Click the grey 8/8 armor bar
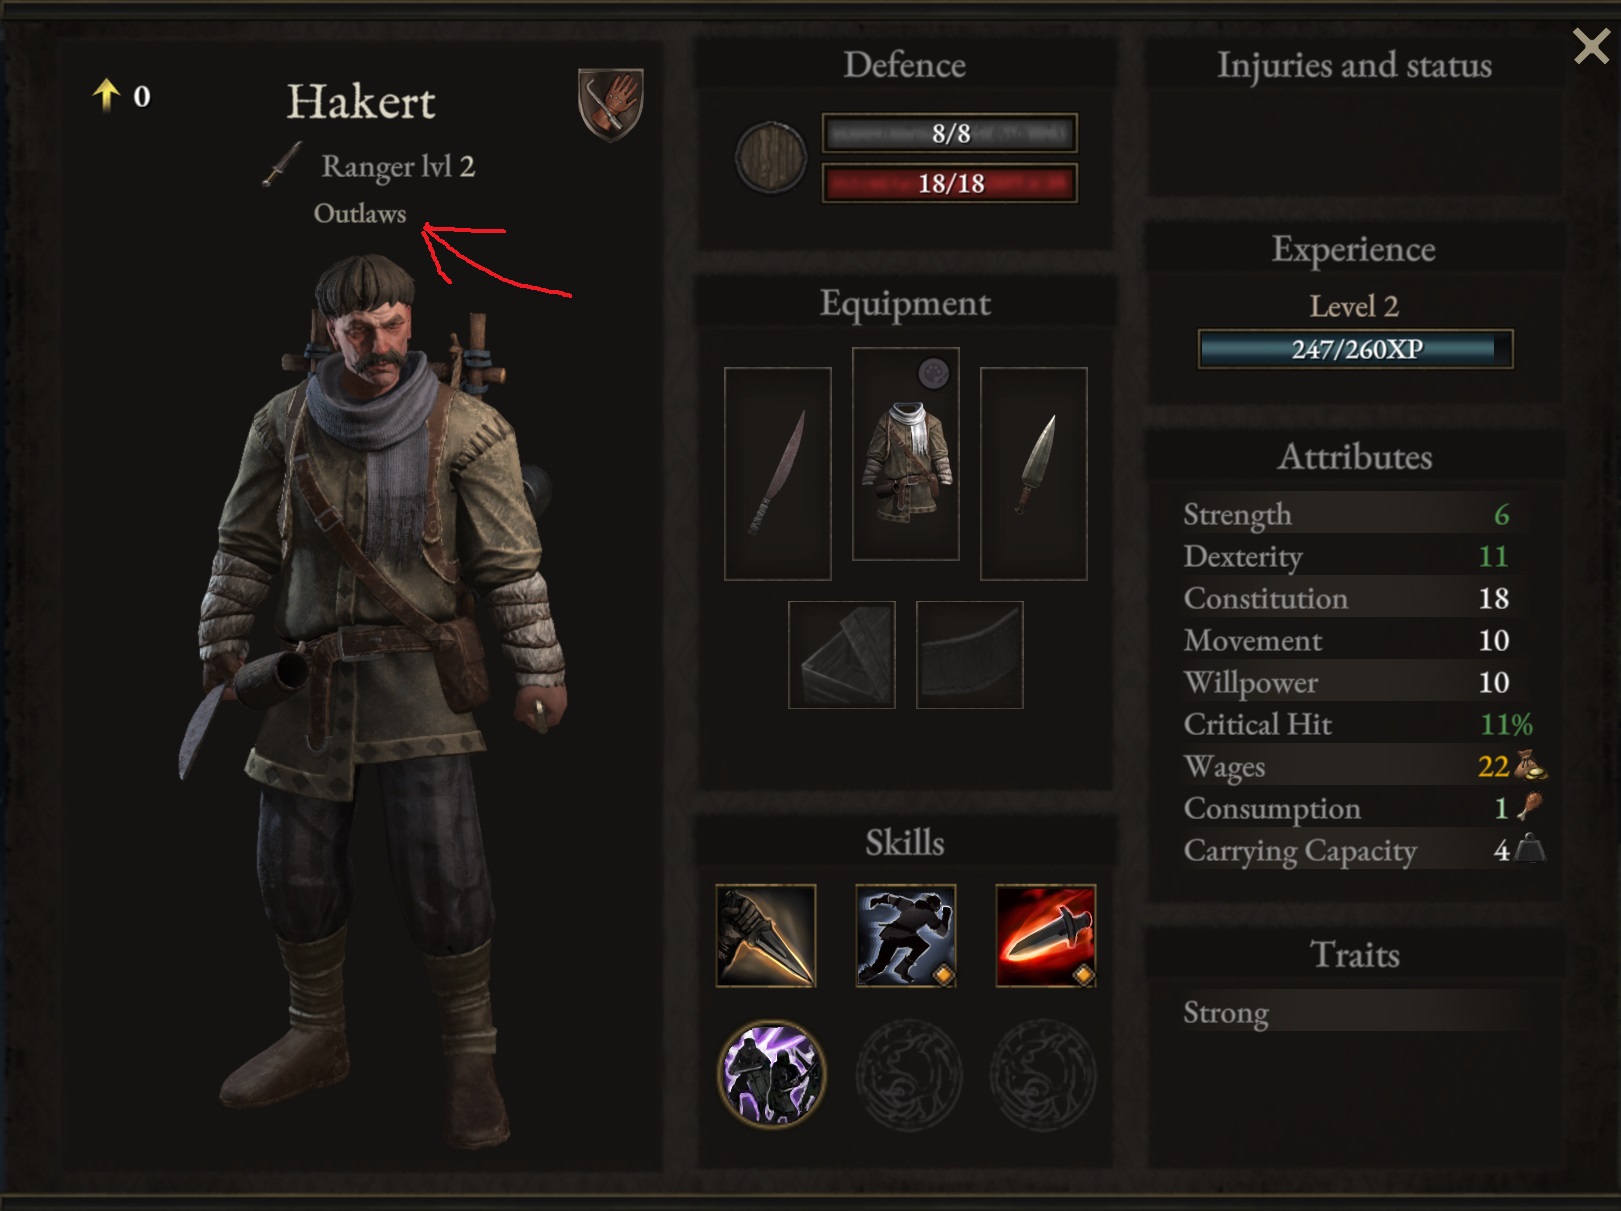1621x1211 pixels. 950,133
